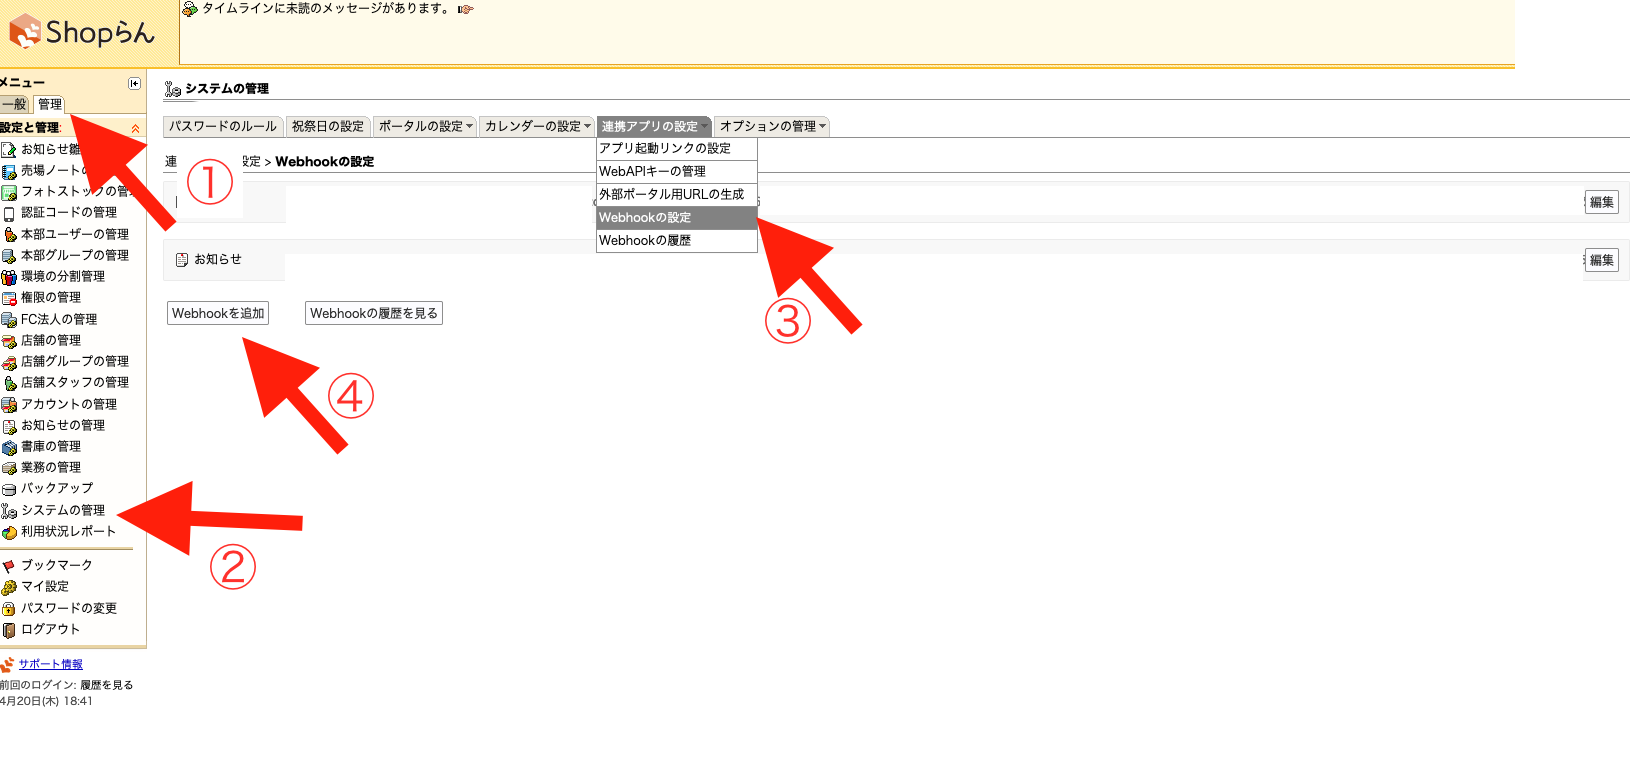This screenshot has height=772, width=1650.
Task: Click the backup icon in sidebar
Action: point(9,489)
